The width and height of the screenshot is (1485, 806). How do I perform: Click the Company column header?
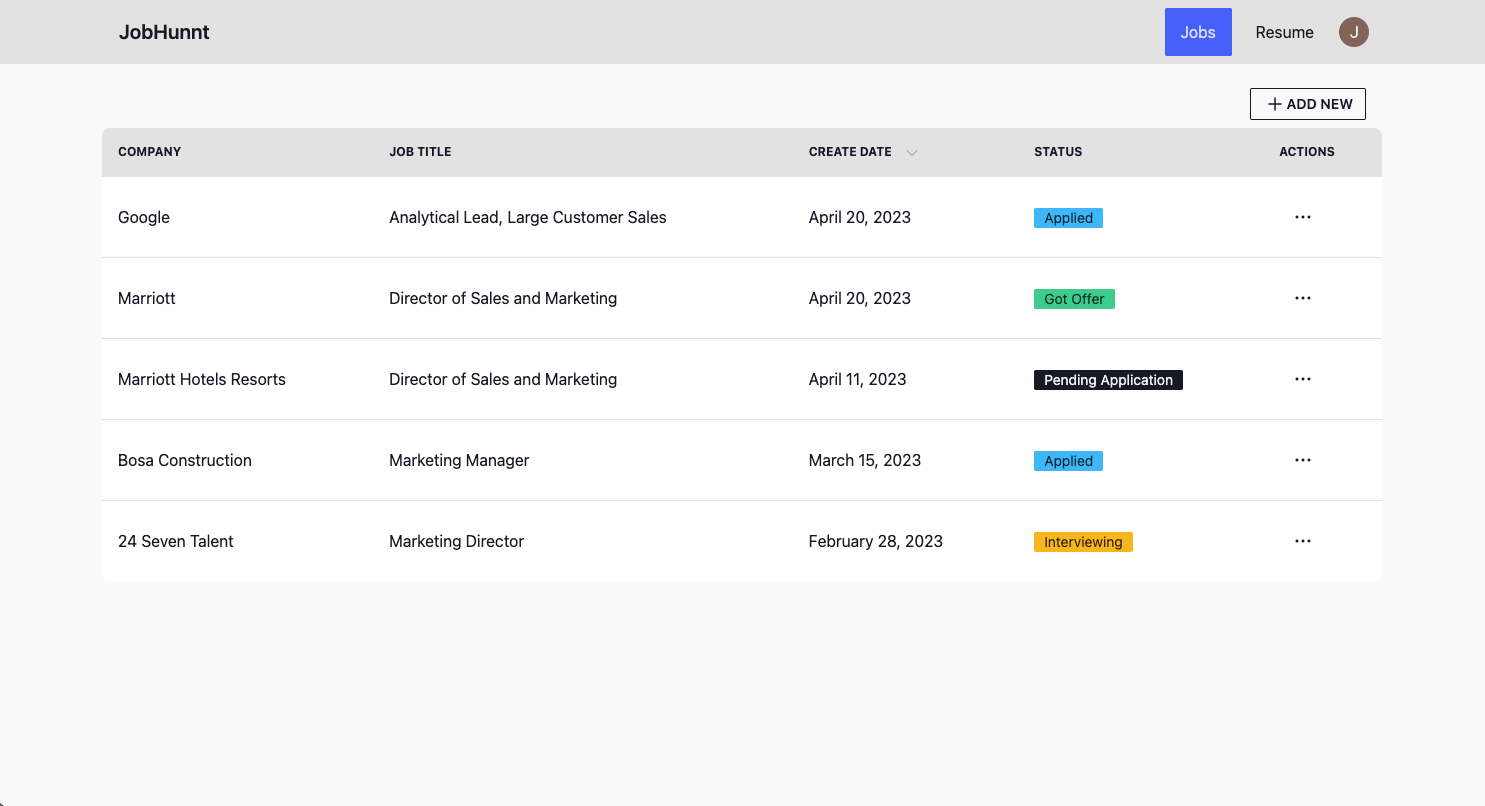149,152
